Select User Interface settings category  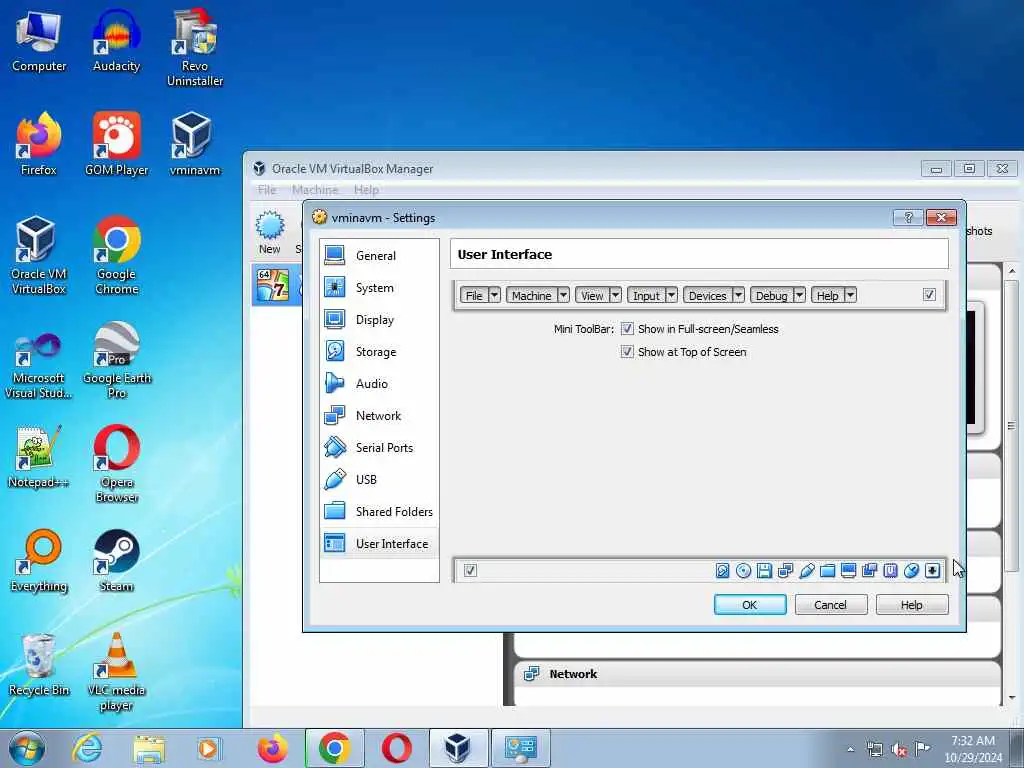point(379,543)
